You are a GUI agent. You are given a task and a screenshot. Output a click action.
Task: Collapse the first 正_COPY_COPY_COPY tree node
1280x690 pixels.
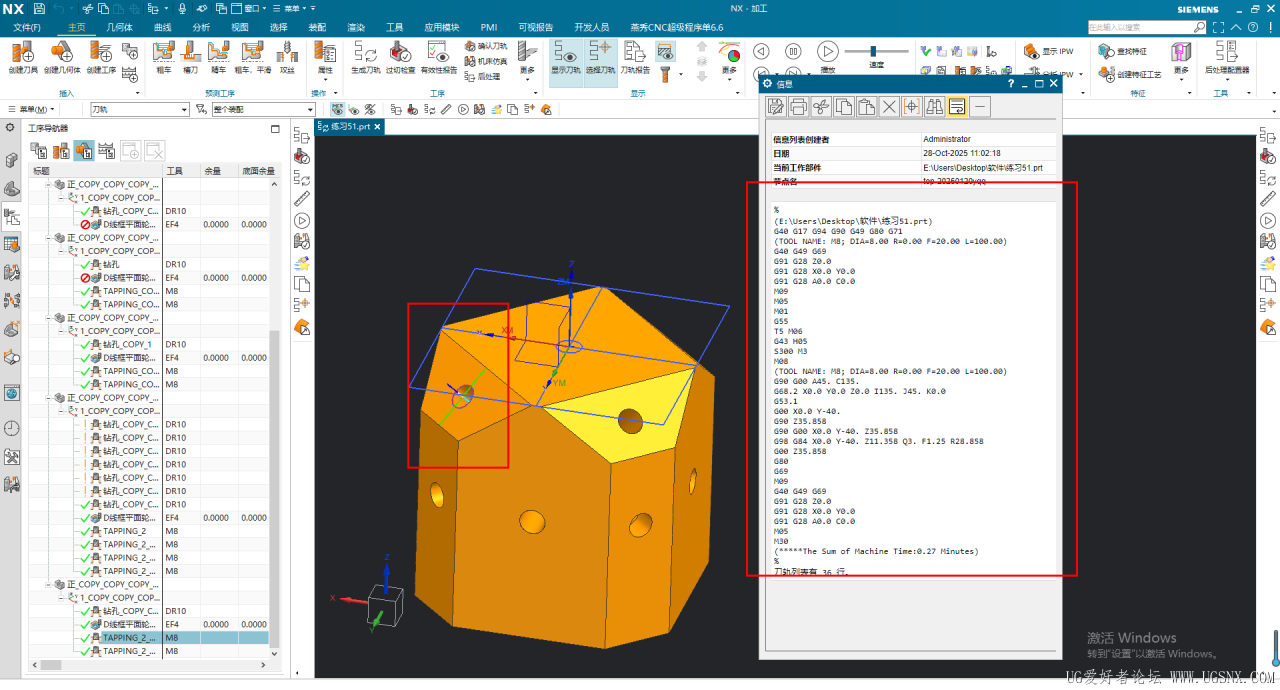coord(49,185)
